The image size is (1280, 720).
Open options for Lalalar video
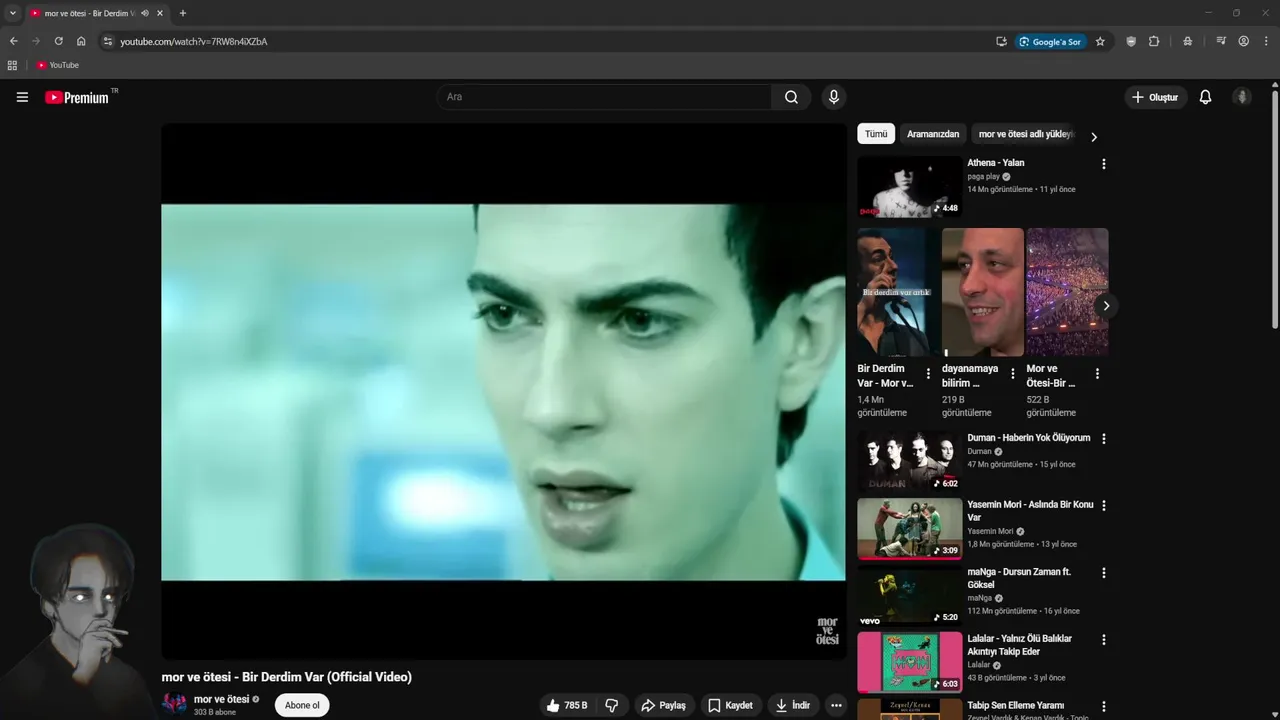(x=1104, y=640)
